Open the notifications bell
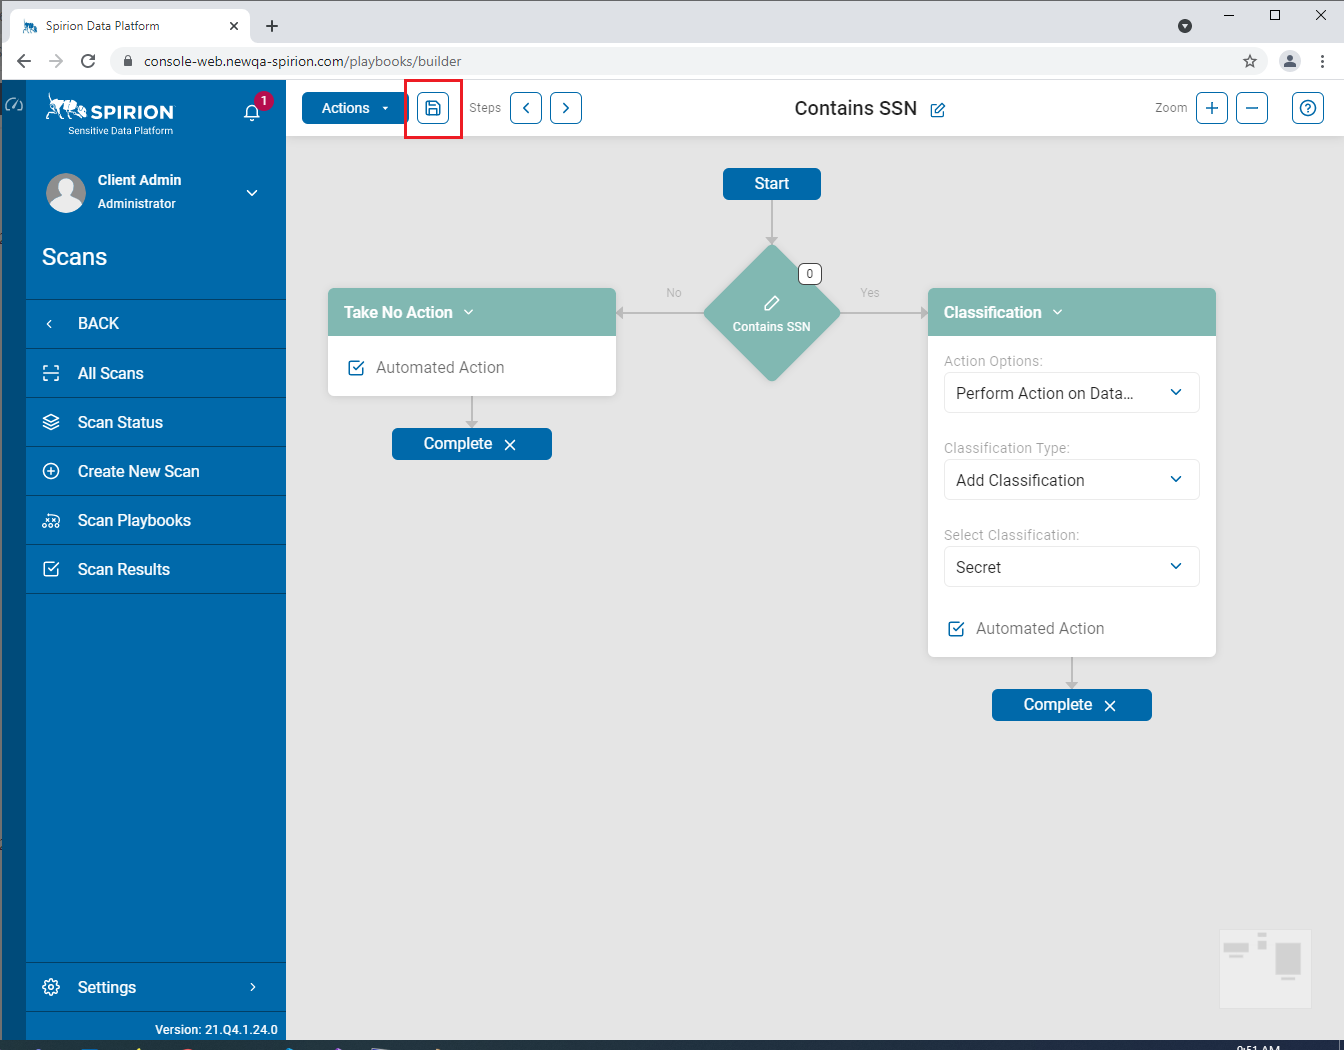The image size is (1344, 1050). (x=252, y=112)
